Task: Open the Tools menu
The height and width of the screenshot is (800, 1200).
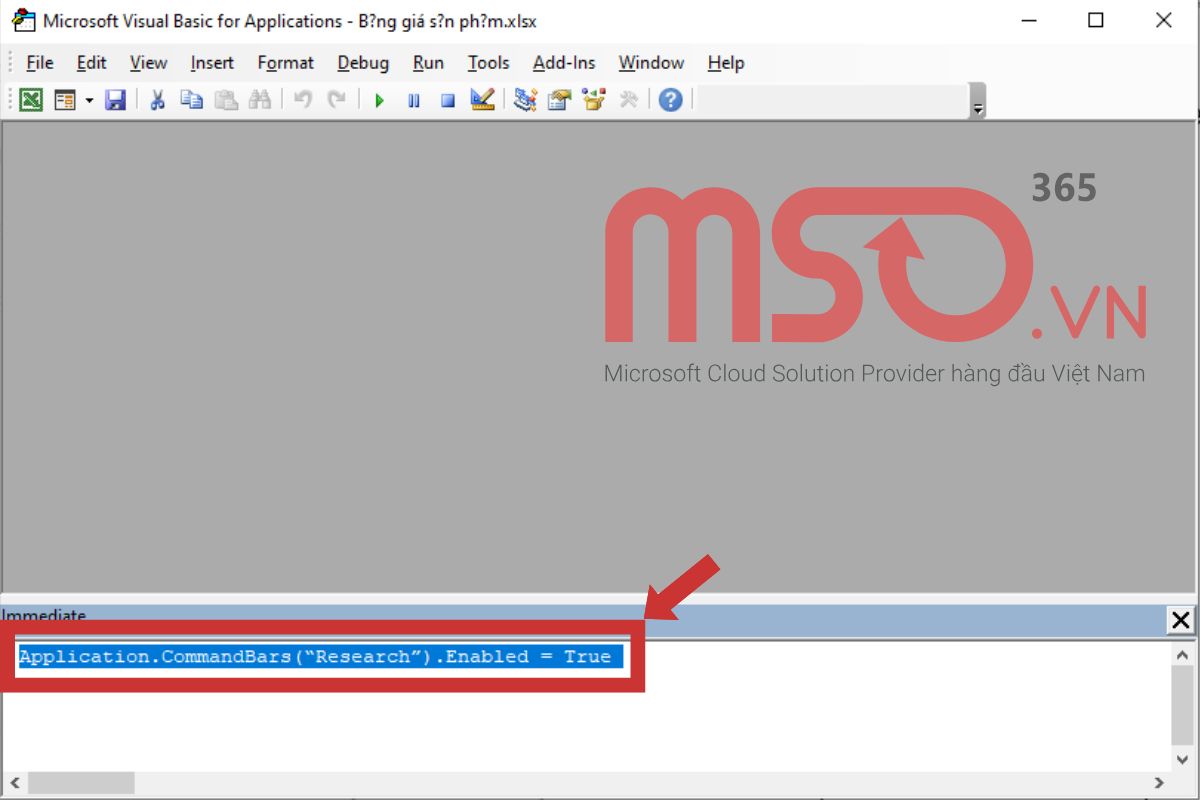Action: (489, 62)
